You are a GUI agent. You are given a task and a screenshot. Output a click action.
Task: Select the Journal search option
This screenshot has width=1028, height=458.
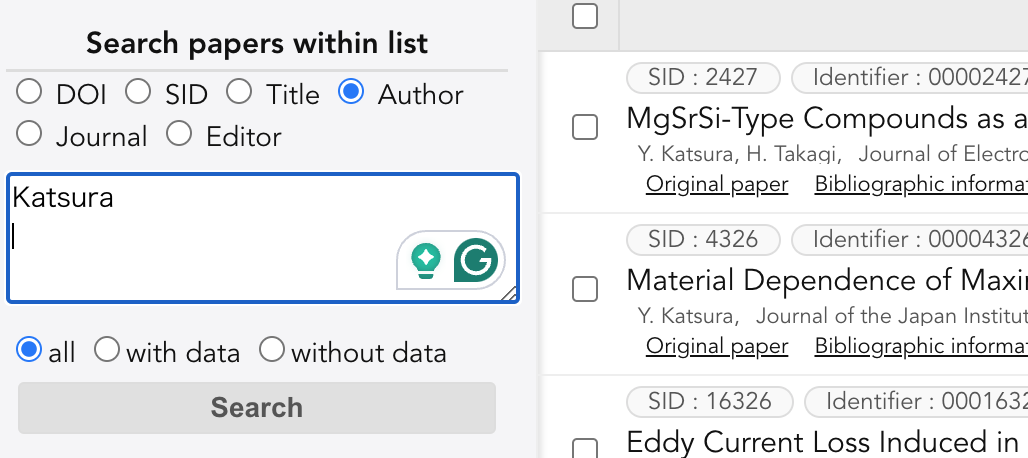coord(29,134)
